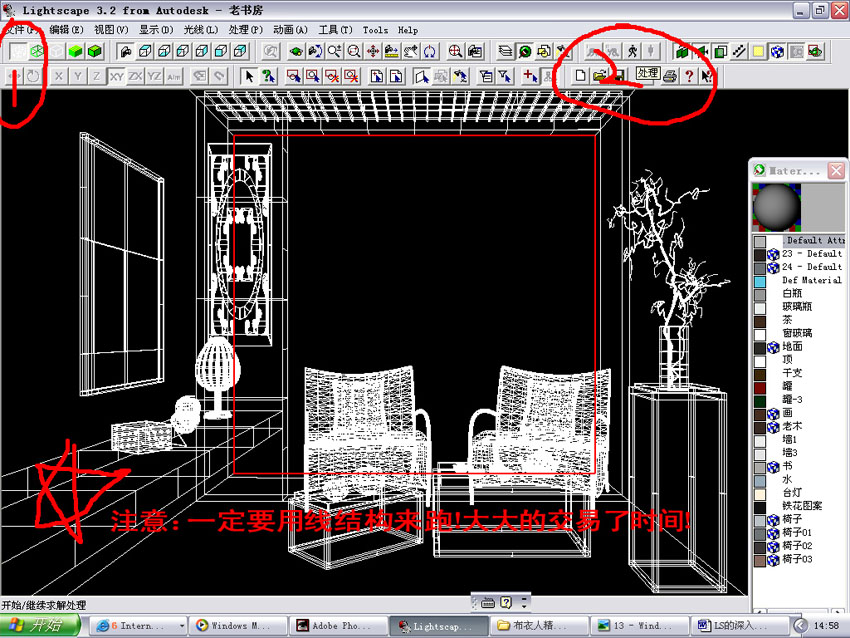Viewport: 850px width, 638px height.
Task: Click the black arrow Select tool
Action: [249, 76]
